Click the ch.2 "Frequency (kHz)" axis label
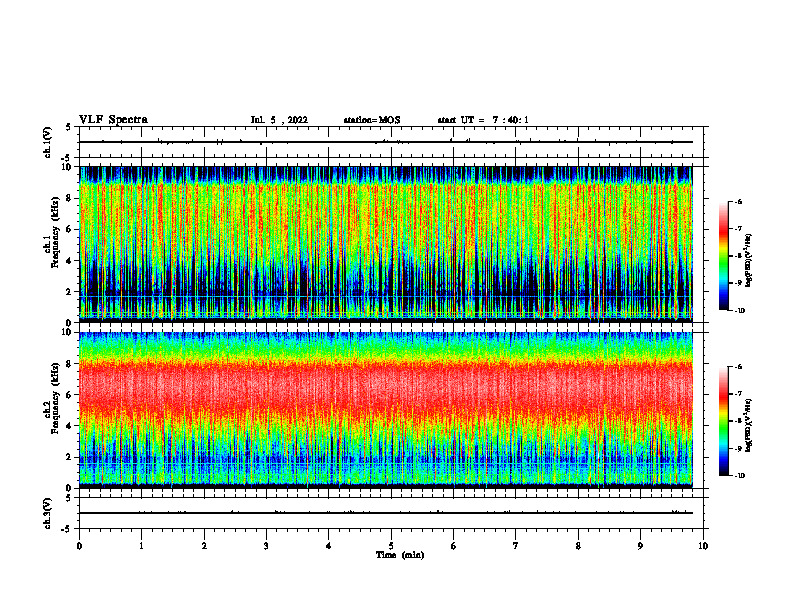 [x=56, y=398]
